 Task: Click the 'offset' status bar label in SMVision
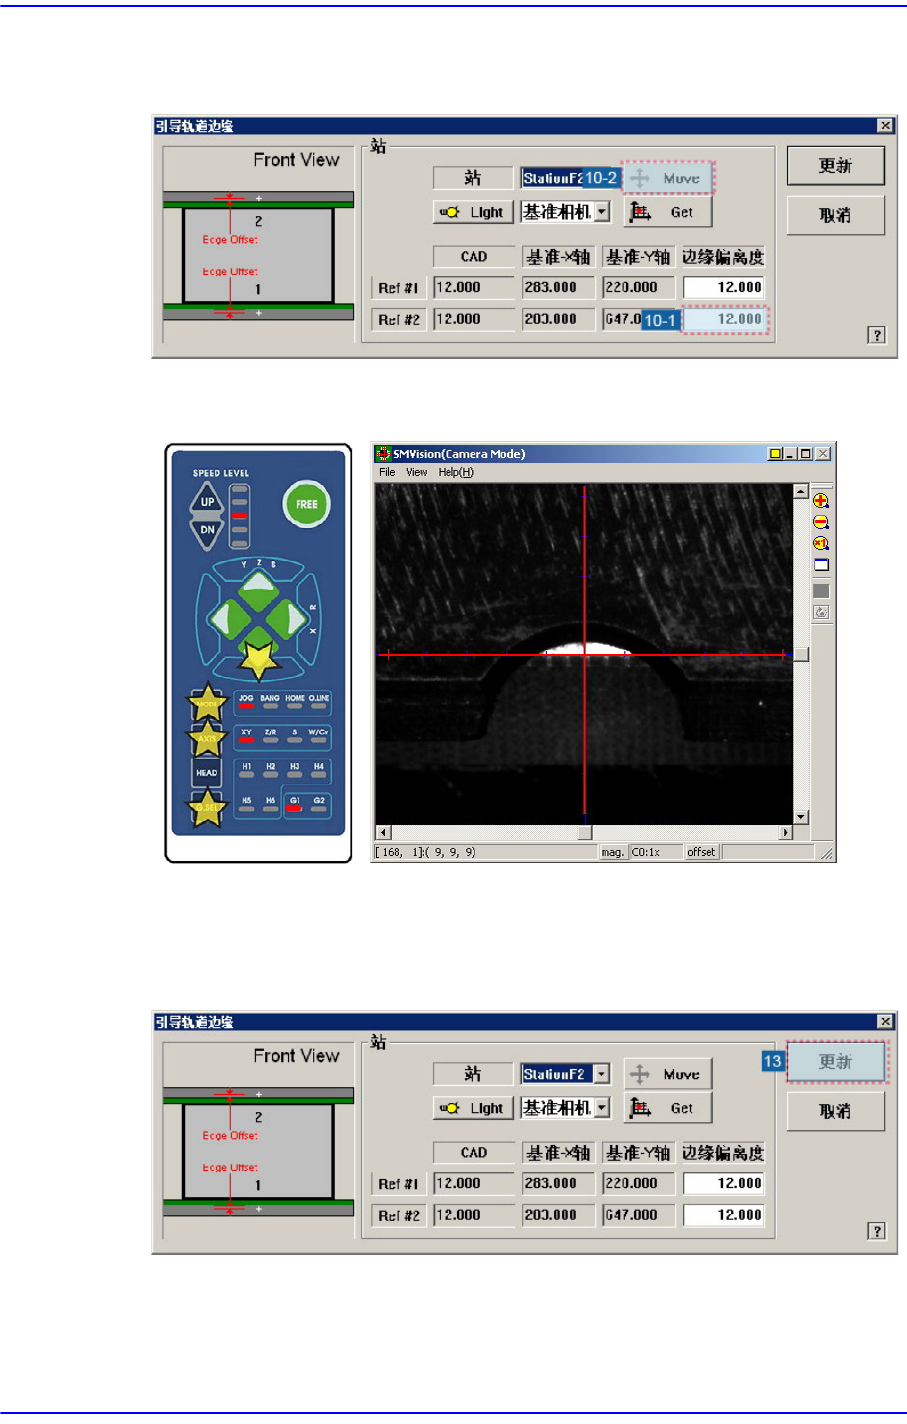pos(701,852)
